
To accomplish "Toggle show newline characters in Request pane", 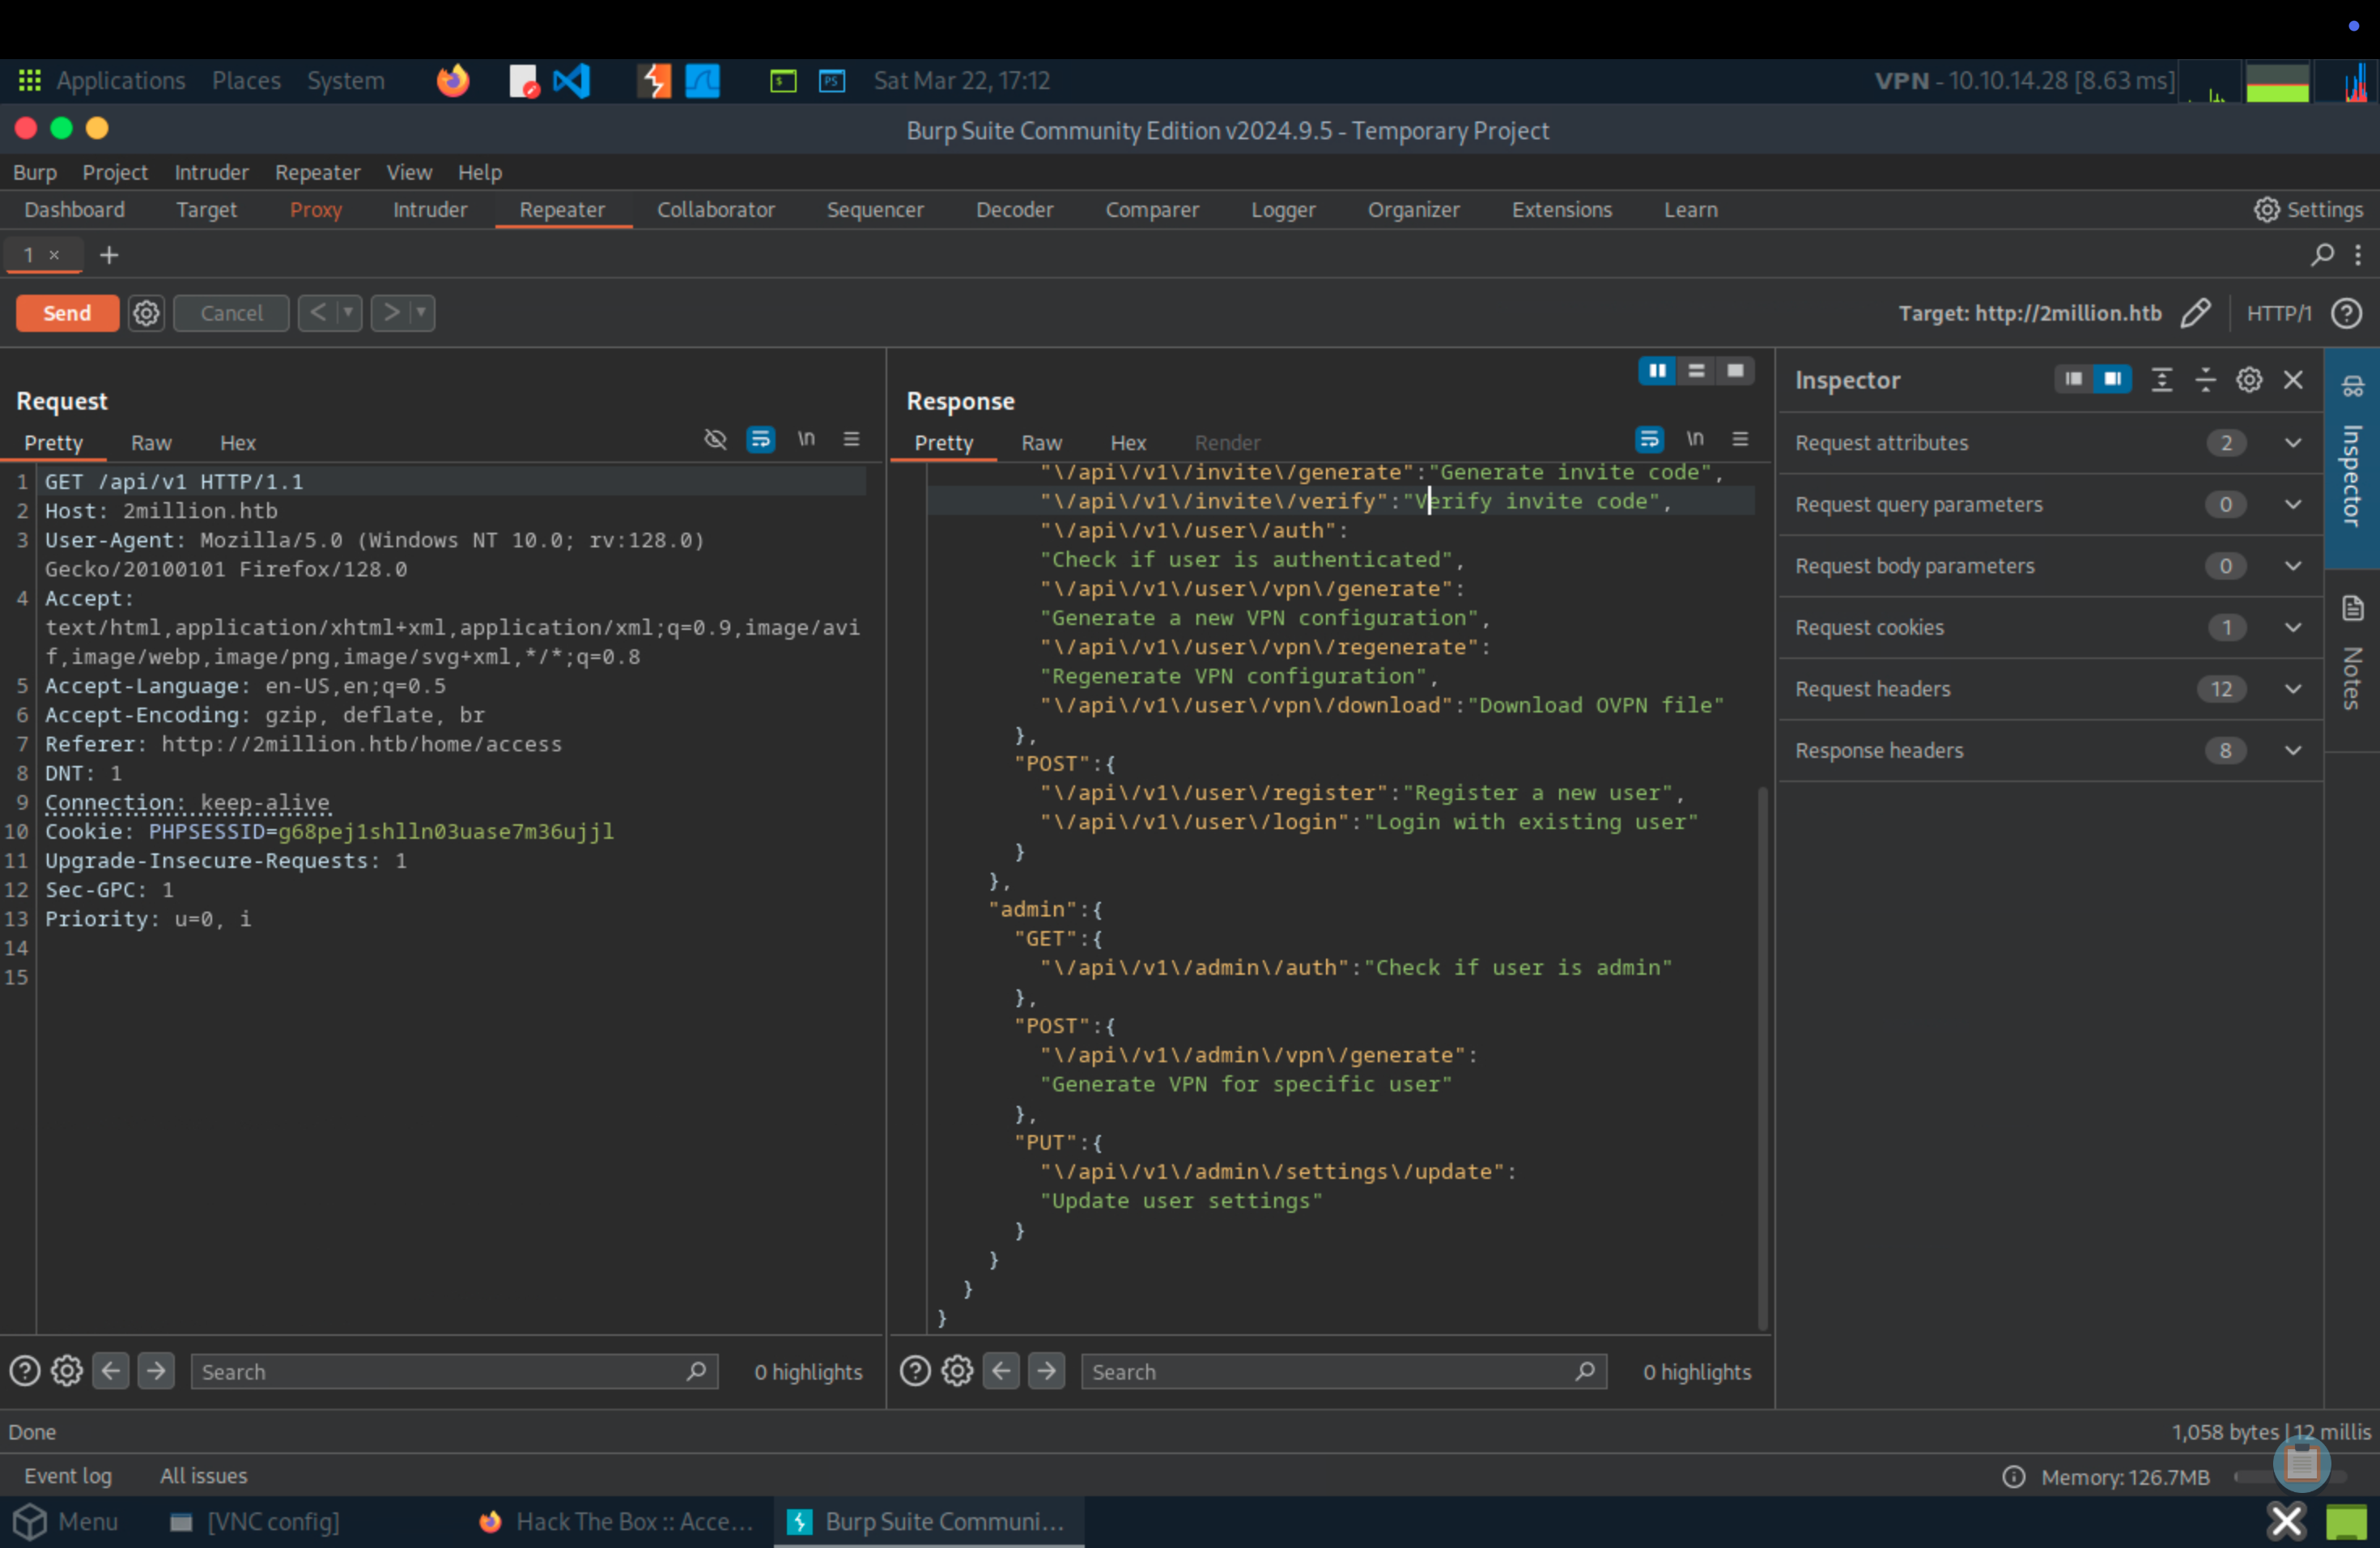I will pos(806,439).
